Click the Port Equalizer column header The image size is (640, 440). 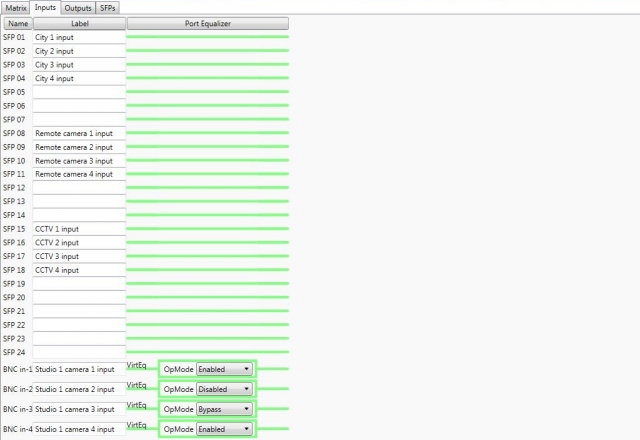click(208, 23)
